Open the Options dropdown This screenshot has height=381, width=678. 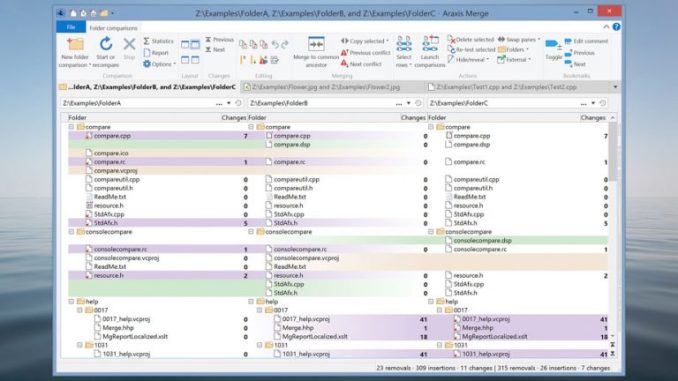(x=159, y=64)
